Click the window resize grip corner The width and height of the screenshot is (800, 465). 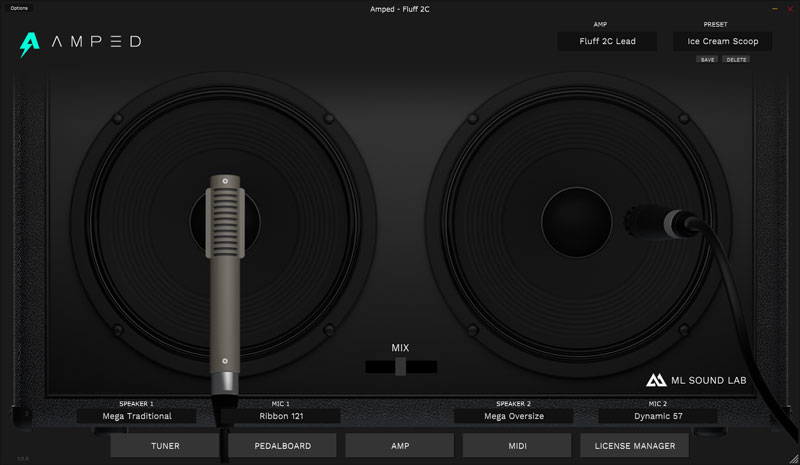794,459
